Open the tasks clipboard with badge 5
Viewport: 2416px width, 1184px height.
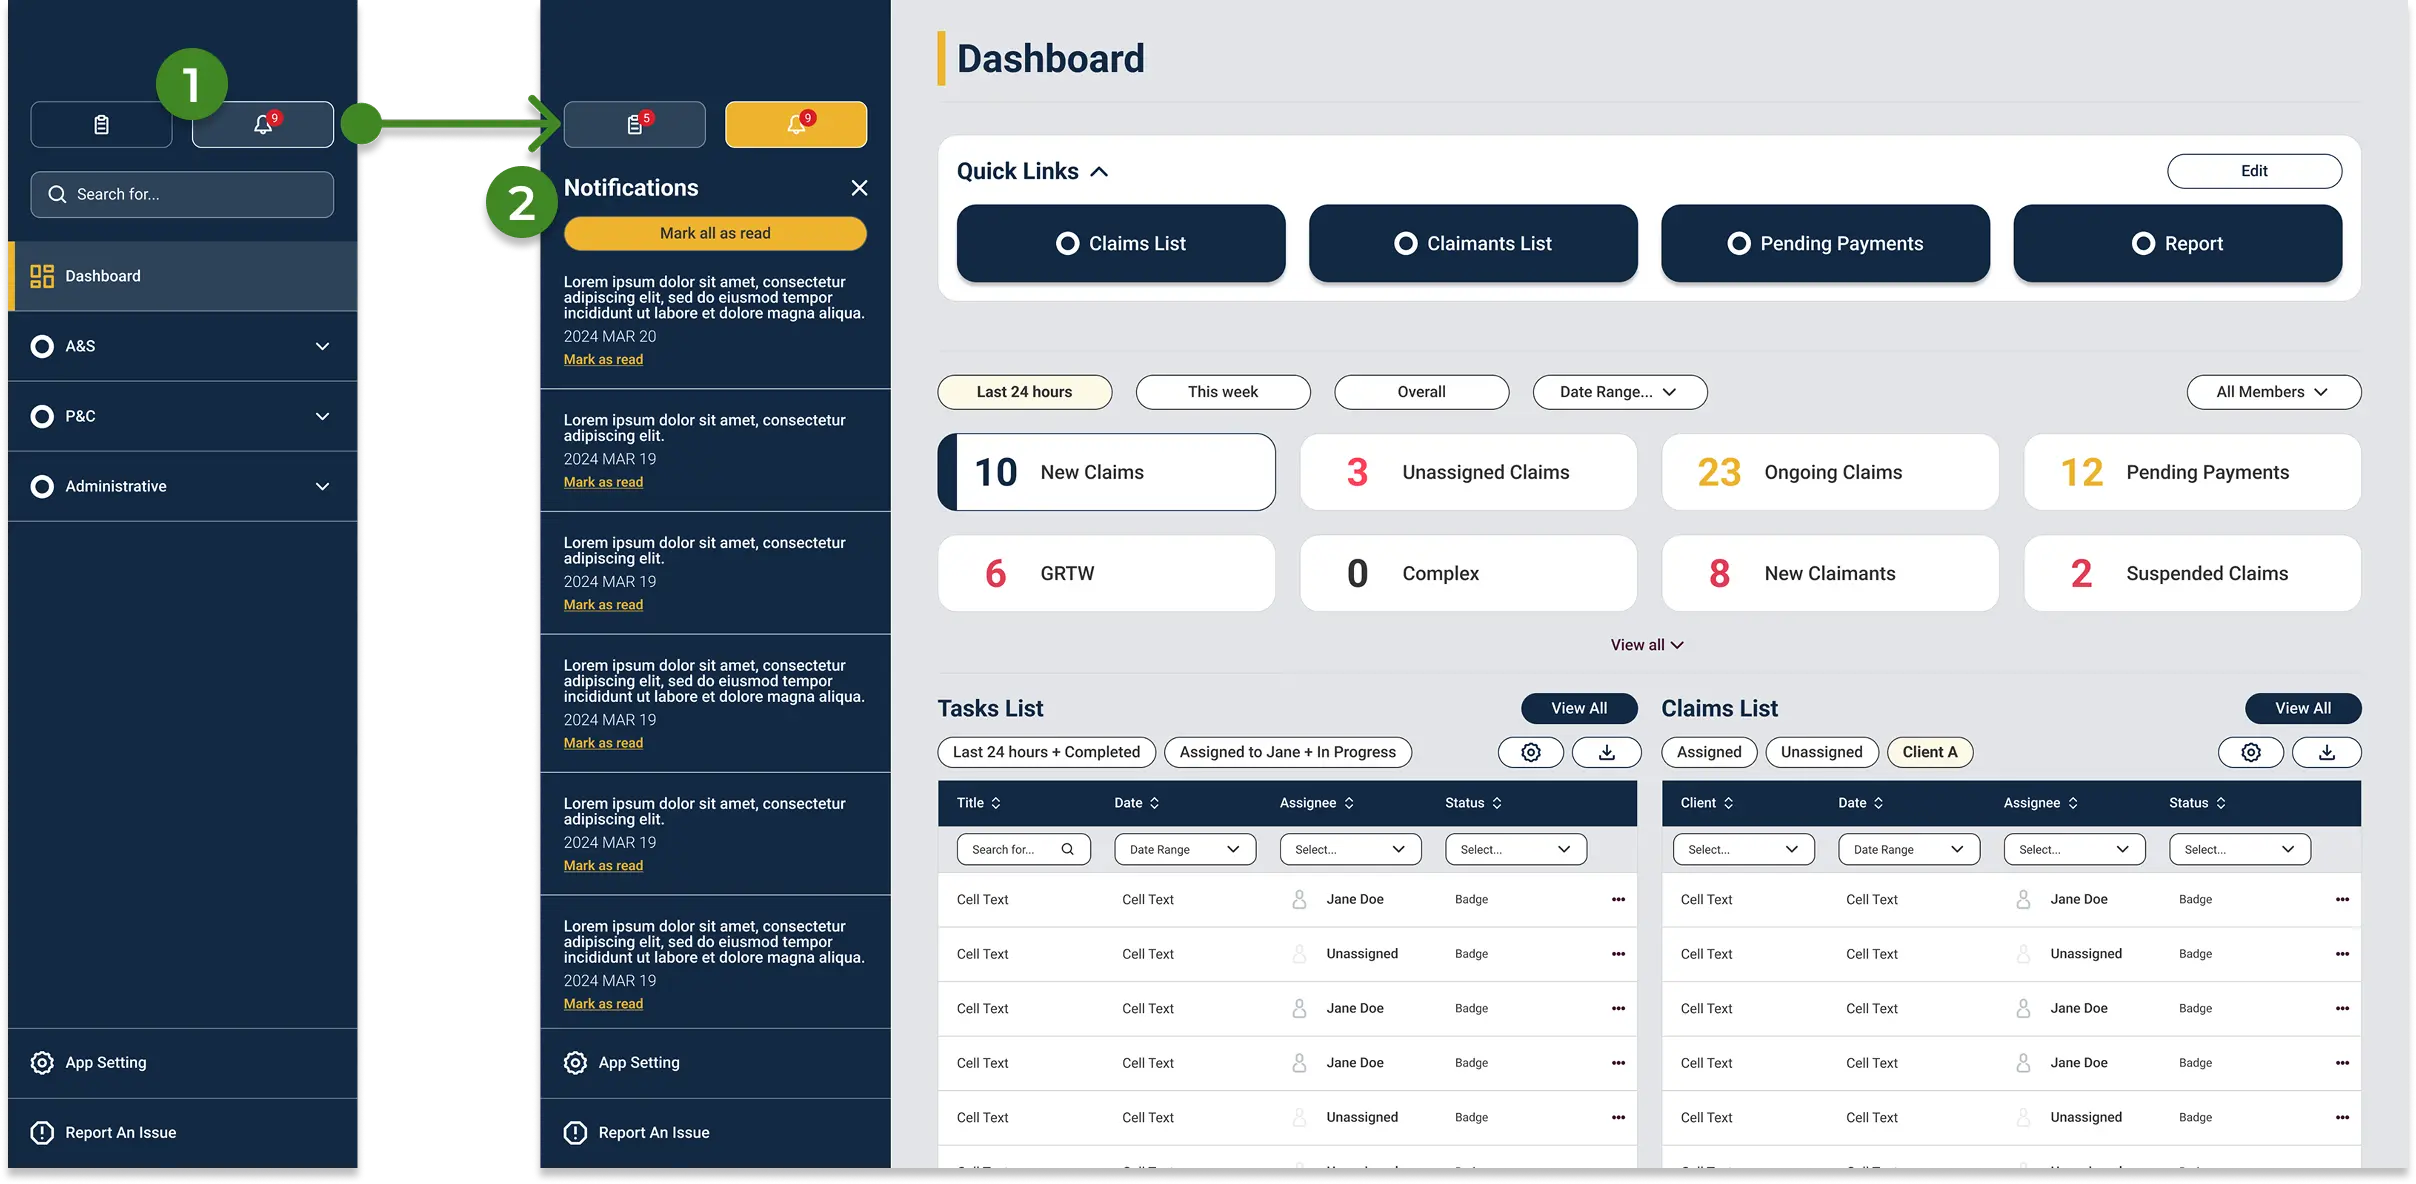coord(634,124)
